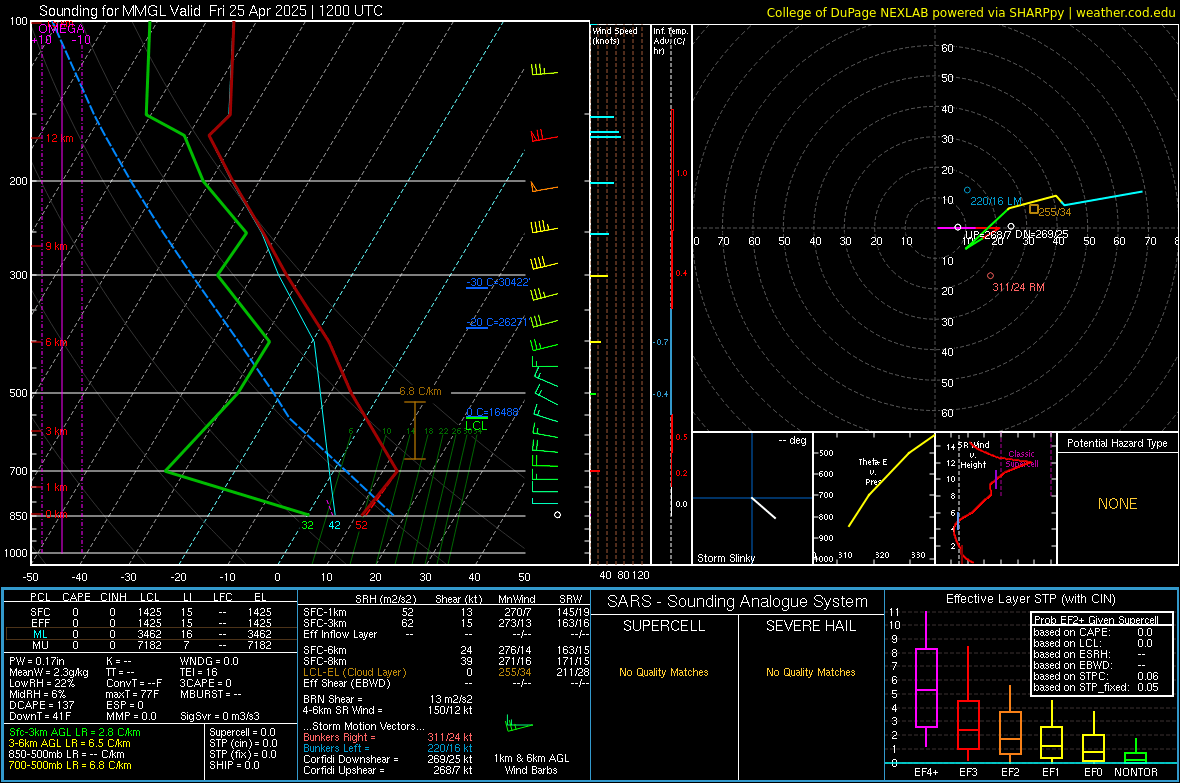Viewport: 1180px width, 783px height.
Task: Click the -30 C=30422' level label
Action: [497, 282]
